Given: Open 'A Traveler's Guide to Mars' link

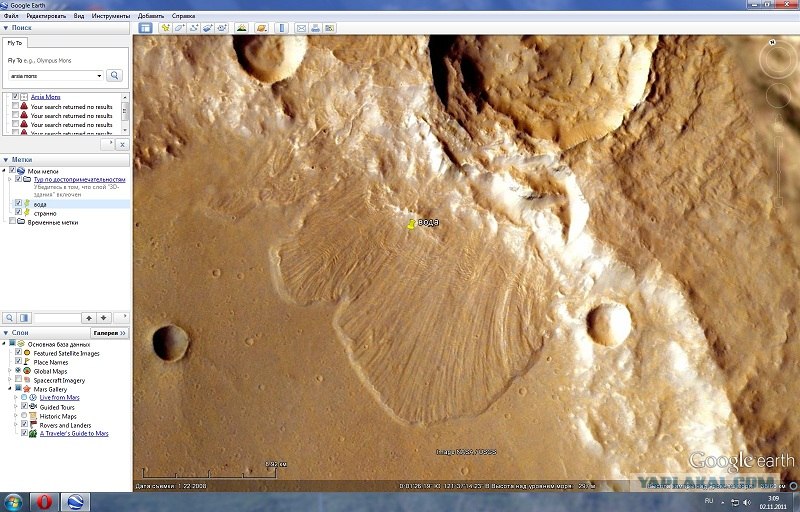Looking at the screenshot, I should (x=74, y=433).
